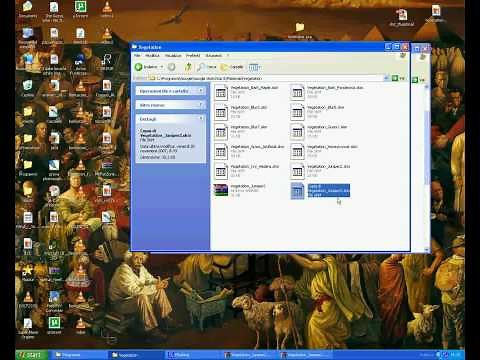Select the Vegetation_Juniper2.skm file
The width and height of the screenshot is (480, 360).
tap(320, 171)
